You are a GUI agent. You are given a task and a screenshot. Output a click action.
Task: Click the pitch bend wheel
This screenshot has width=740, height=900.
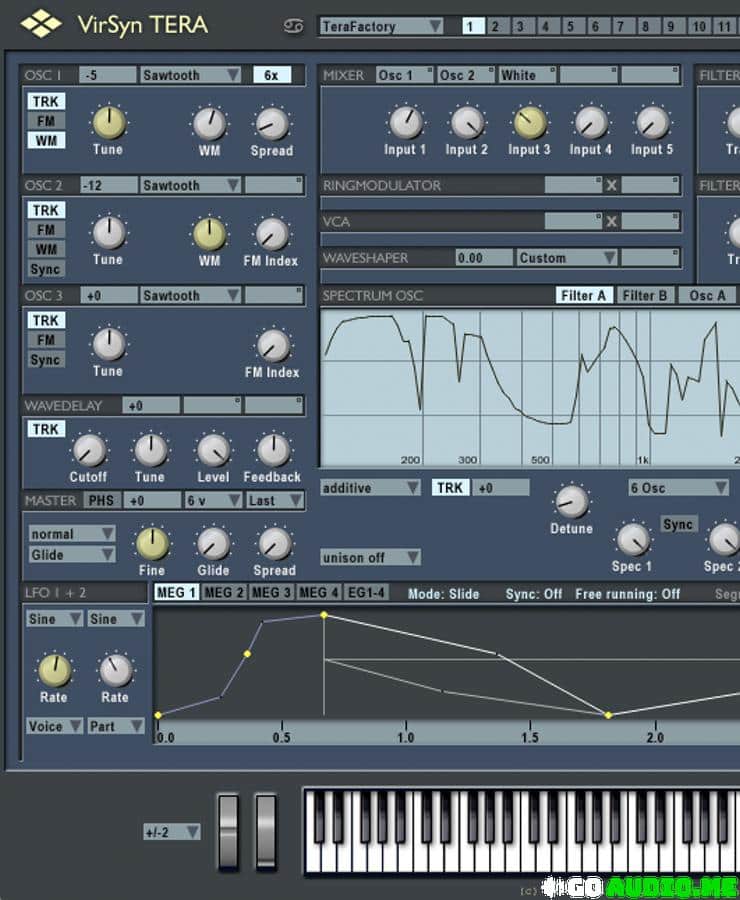(228, 832)
